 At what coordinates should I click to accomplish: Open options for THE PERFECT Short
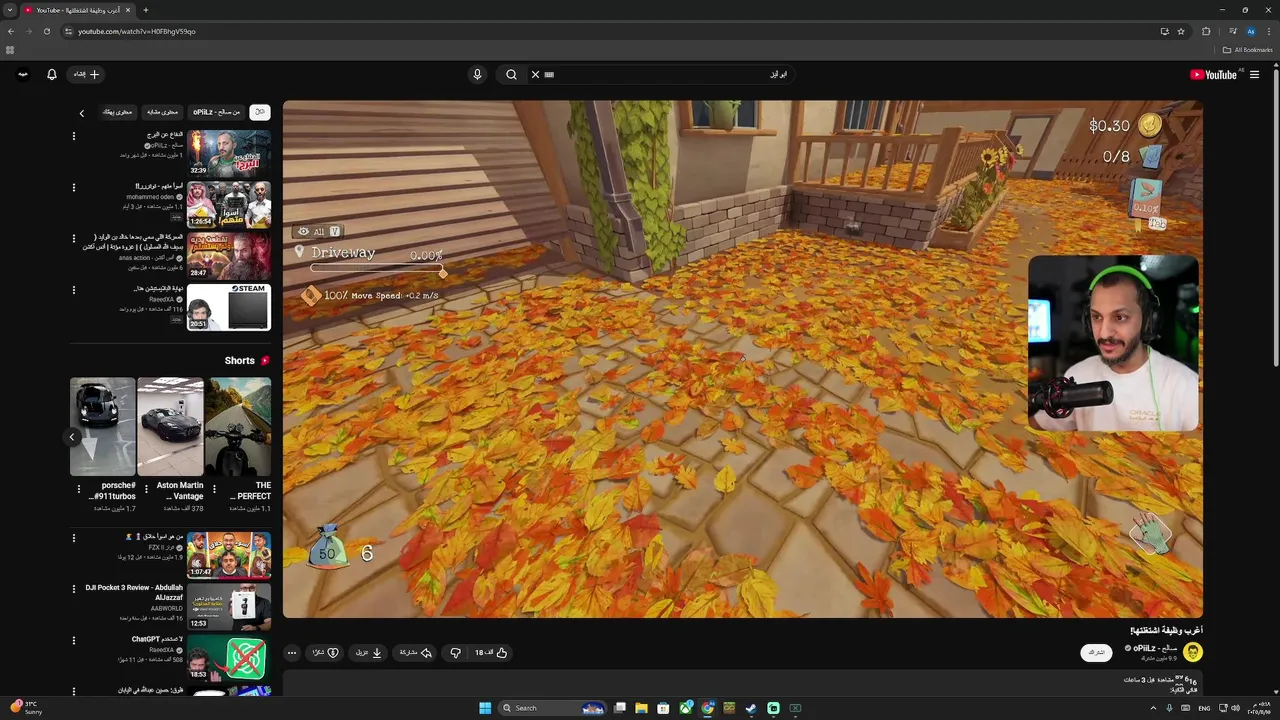[214, 489]
